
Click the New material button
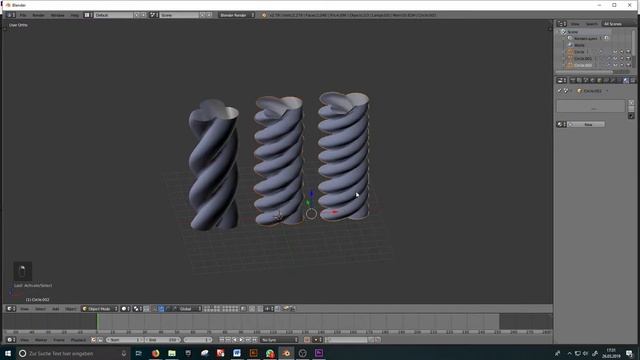pyautogui.click(x=587, y=124)
